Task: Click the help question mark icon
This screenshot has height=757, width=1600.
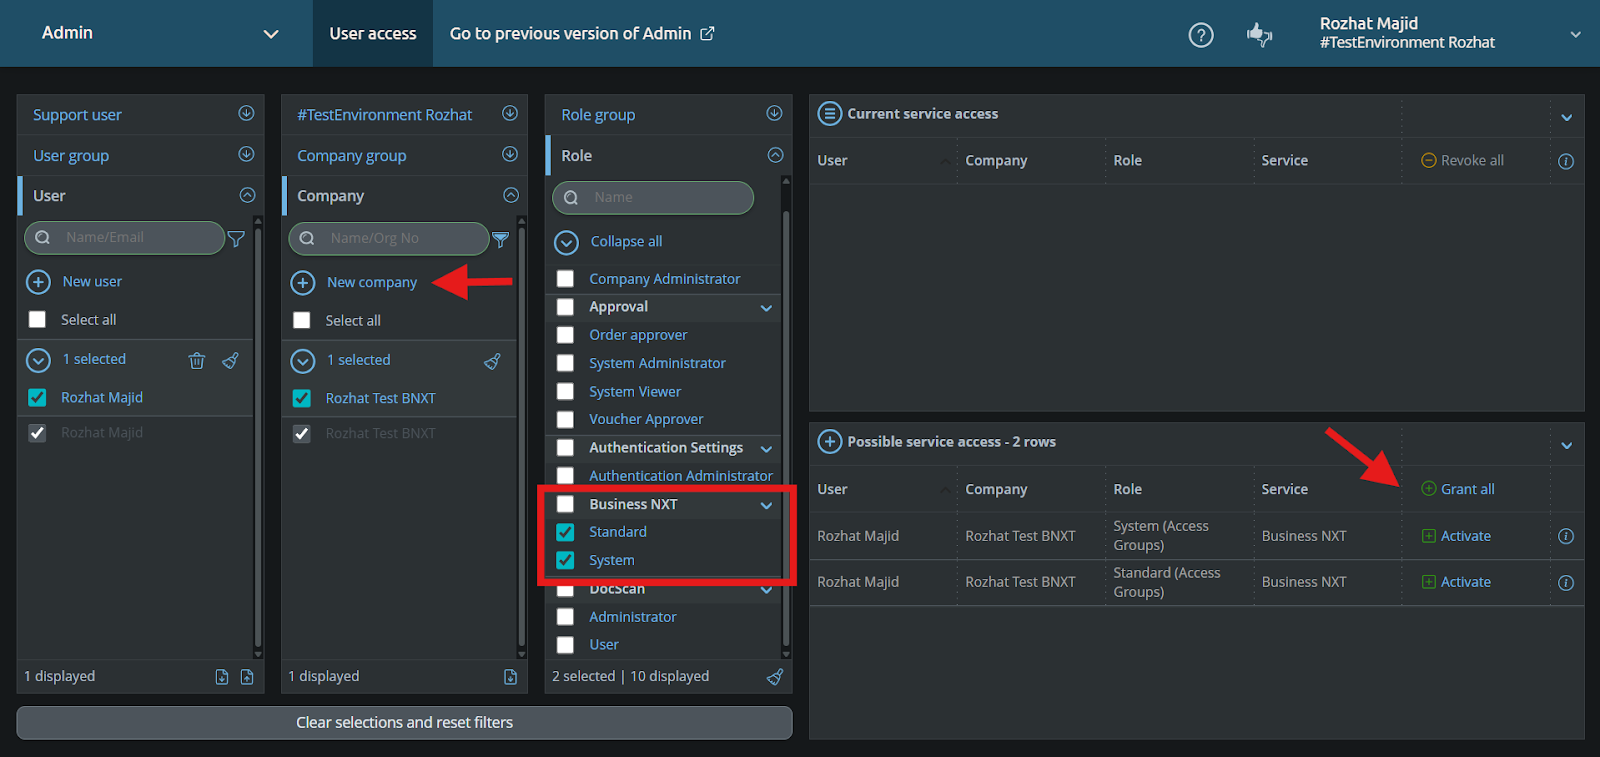Action: pyautogui.click(x=1200, y=35)
